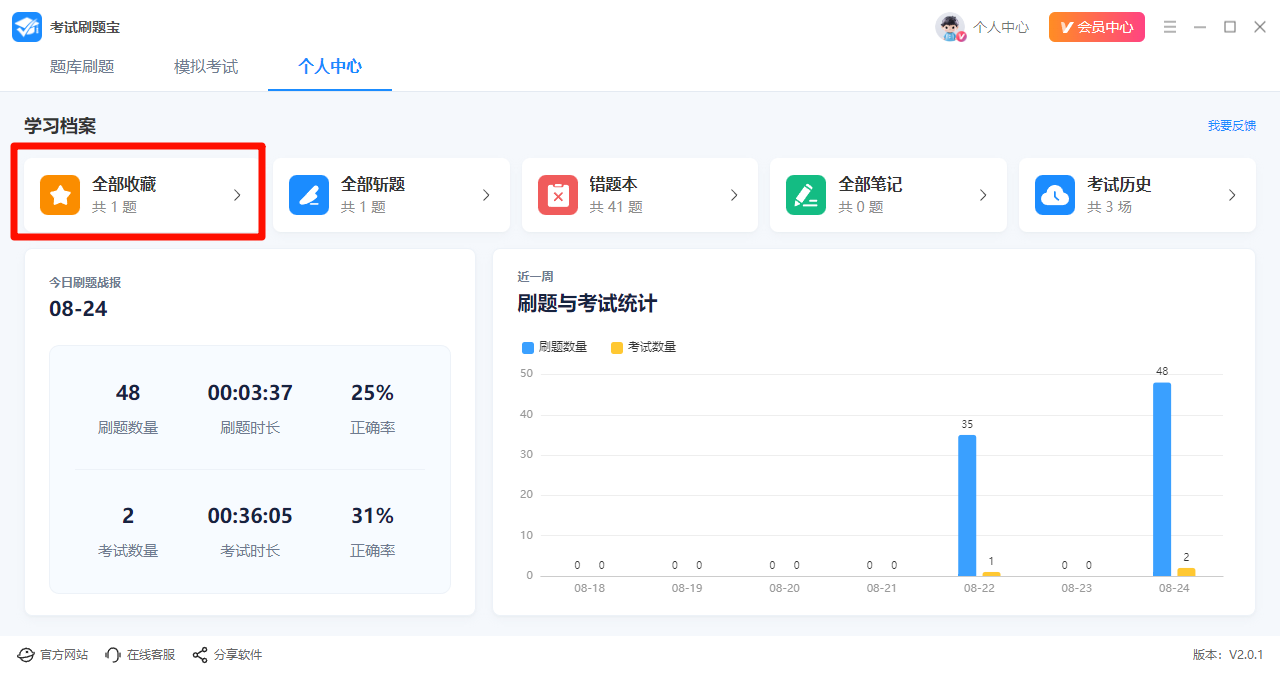
Task: Toggle the blue 刷题数量 legend swatch
Action: pos(528,347)
